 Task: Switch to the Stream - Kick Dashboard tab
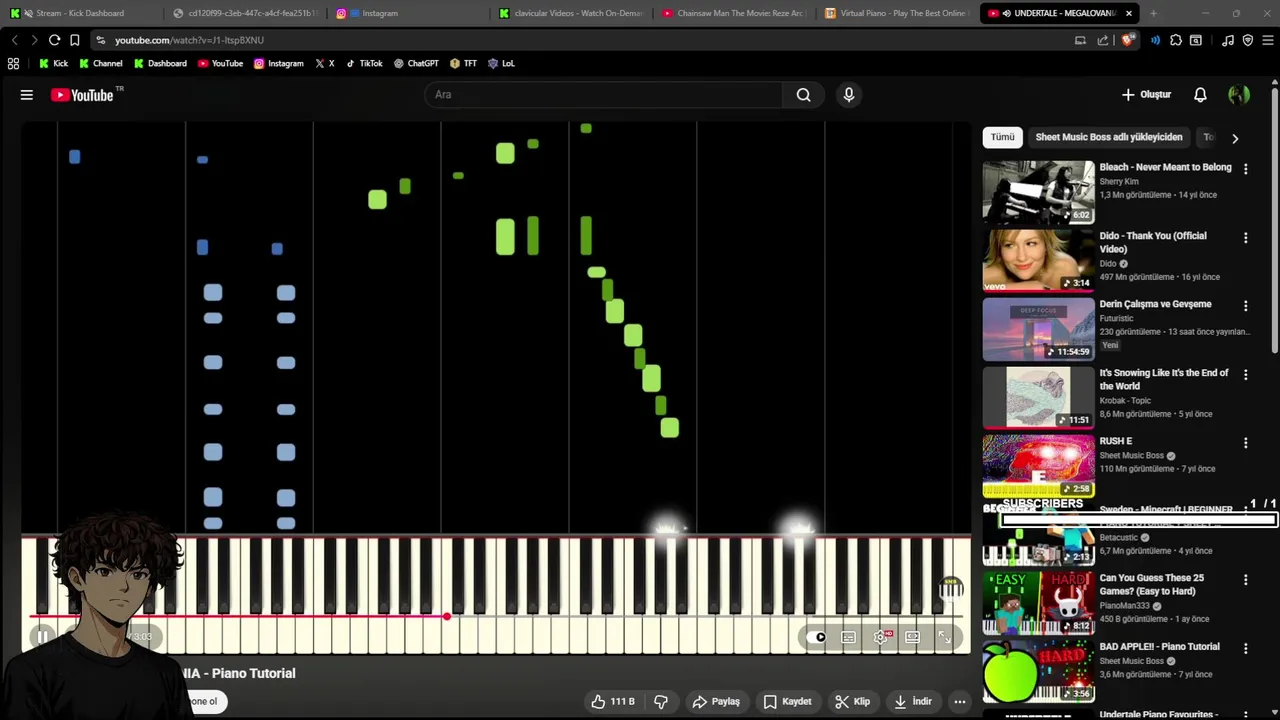point(80,13)
